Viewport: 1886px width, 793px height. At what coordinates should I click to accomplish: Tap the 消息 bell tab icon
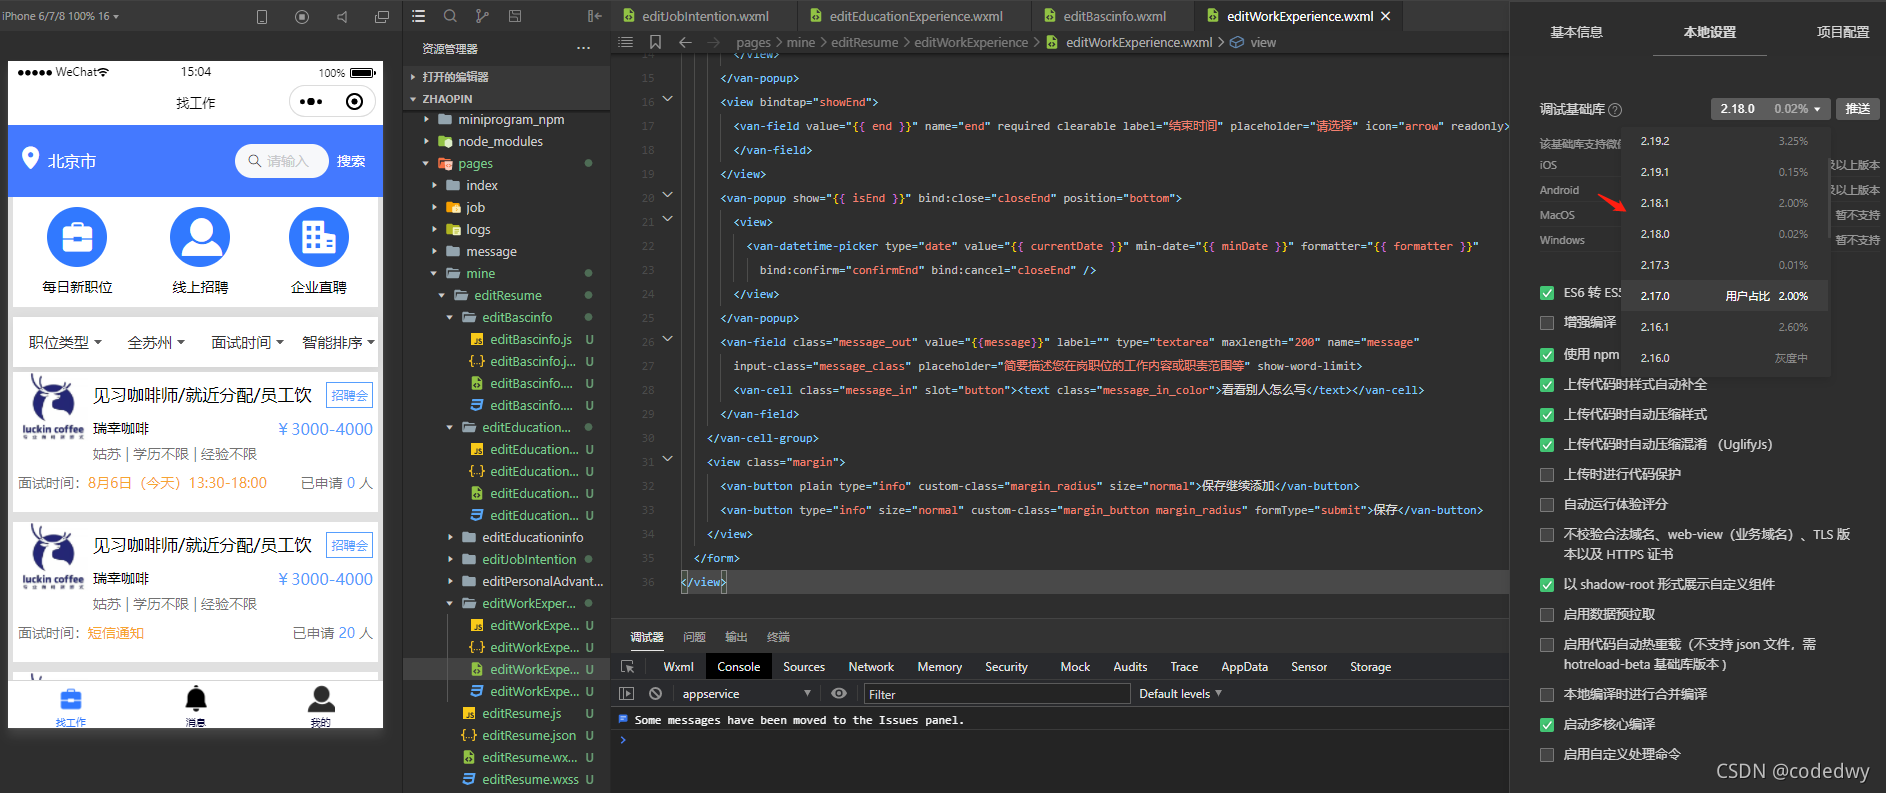click(x=196, y=698)
